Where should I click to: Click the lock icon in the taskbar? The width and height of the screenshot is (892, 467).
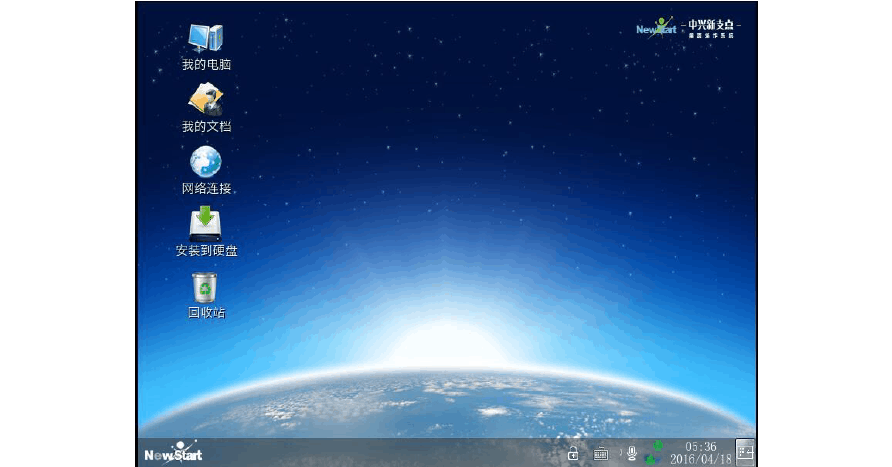[x=573, y=453]
